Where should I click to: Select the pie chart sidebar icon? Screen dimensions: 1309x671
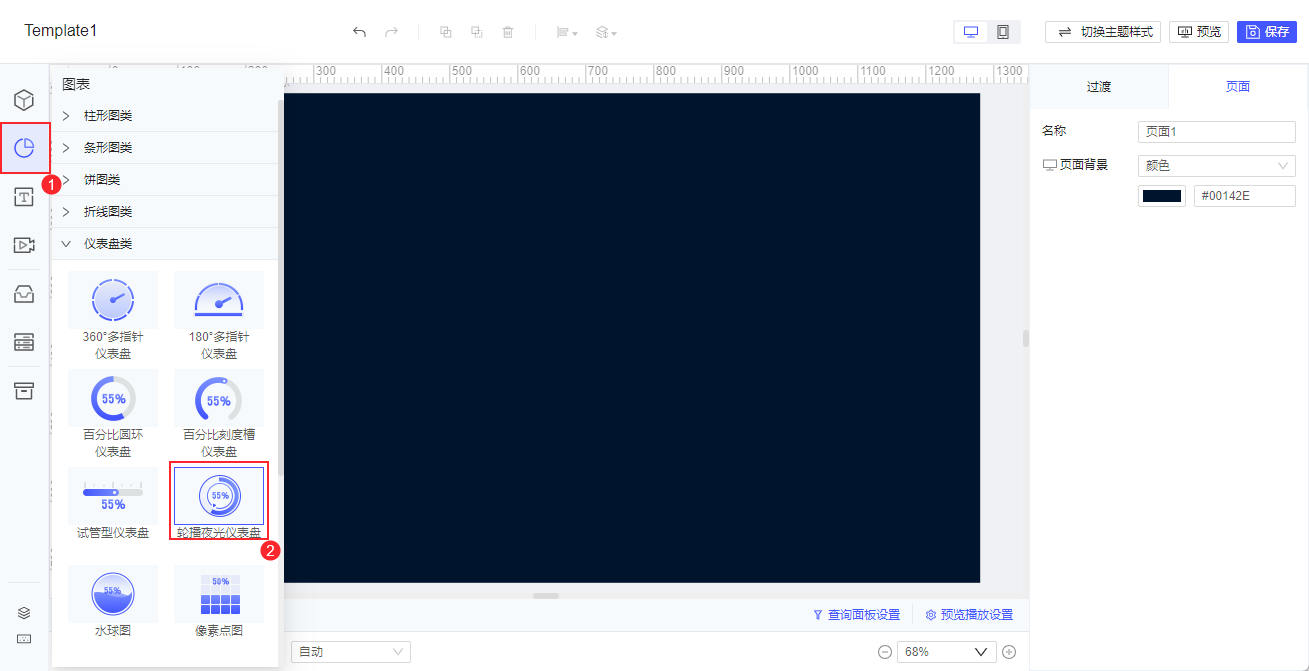pyautogui.click(x=24, y=149)
